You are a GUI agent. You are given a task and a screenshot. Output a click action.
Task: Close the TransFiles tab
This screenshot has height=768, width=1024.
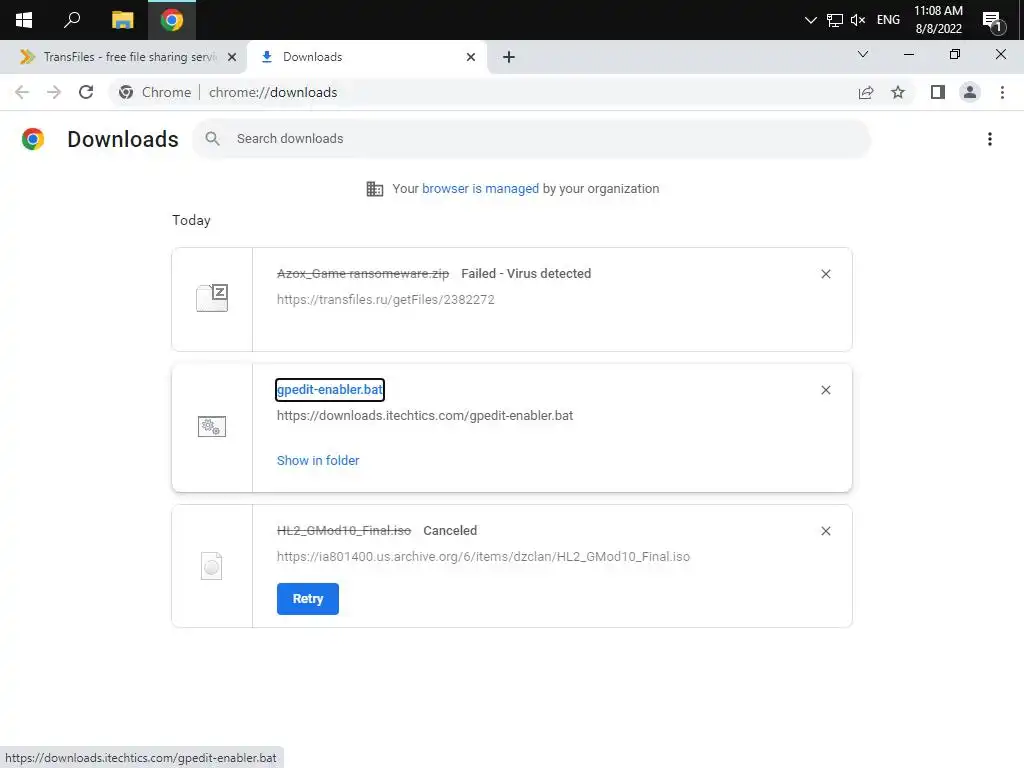232,57
